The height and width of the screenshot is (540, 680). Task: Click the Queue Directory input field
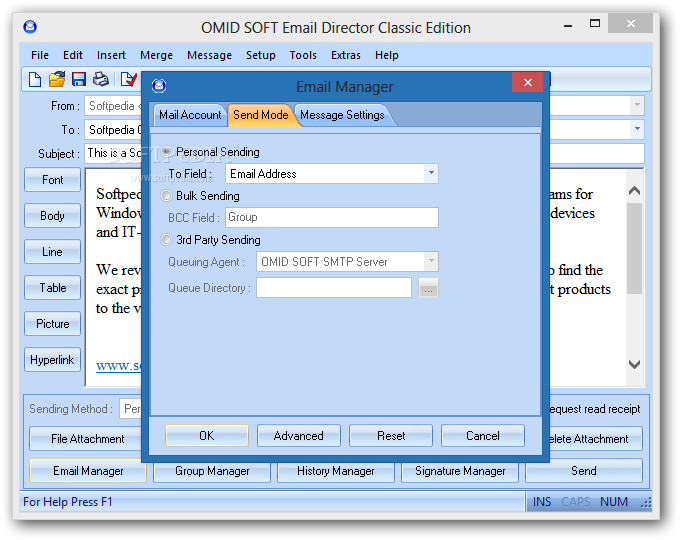[x=334, y=288]
